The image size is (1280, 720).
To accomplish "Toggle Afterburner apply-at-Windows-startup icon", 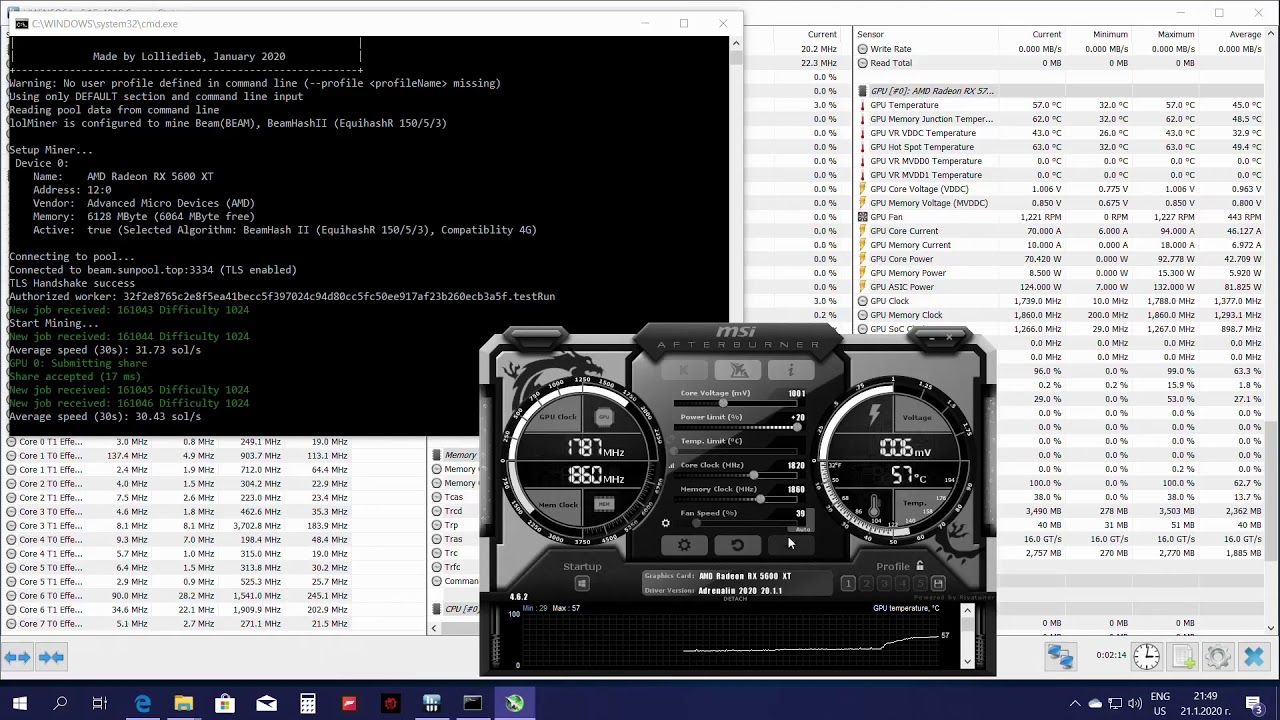I will tap(582, 584).
